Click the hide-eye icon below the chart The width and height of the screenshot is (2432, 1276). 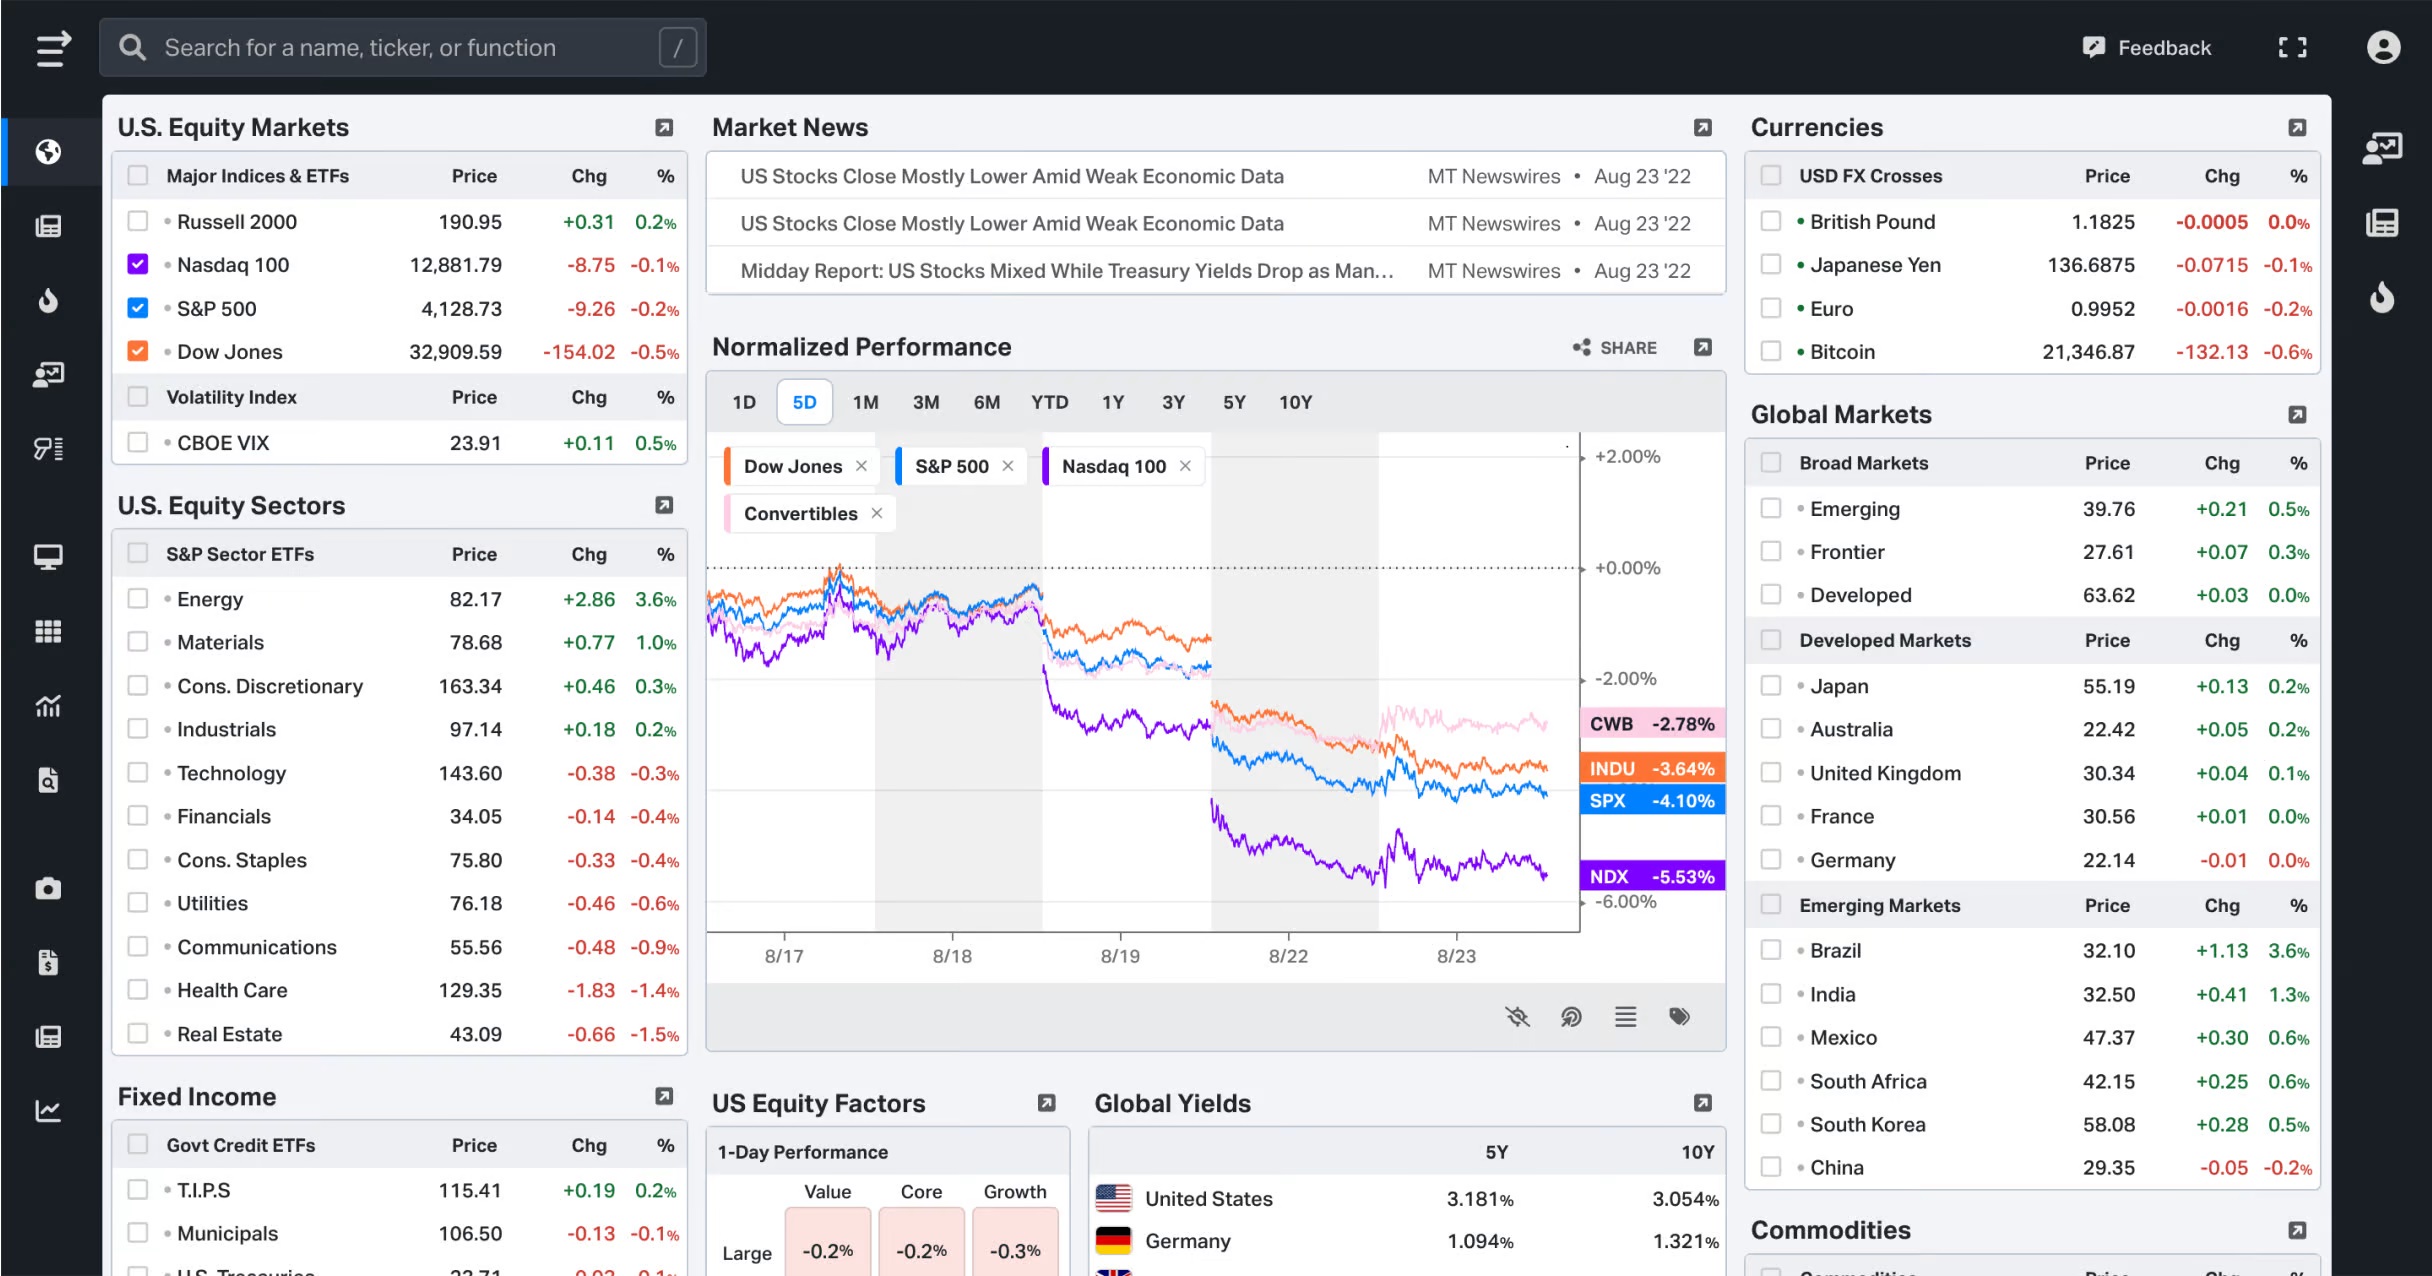(x=1517, y=1017)
